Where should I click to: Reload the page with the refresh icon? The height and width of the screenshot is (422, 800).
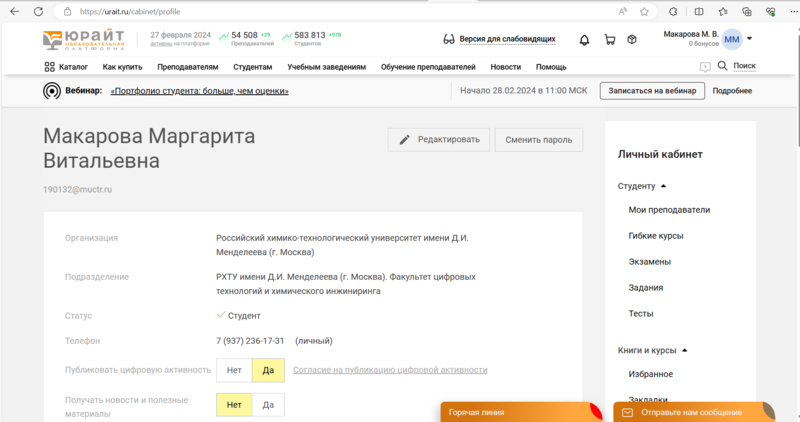click(x=38, y=11)
